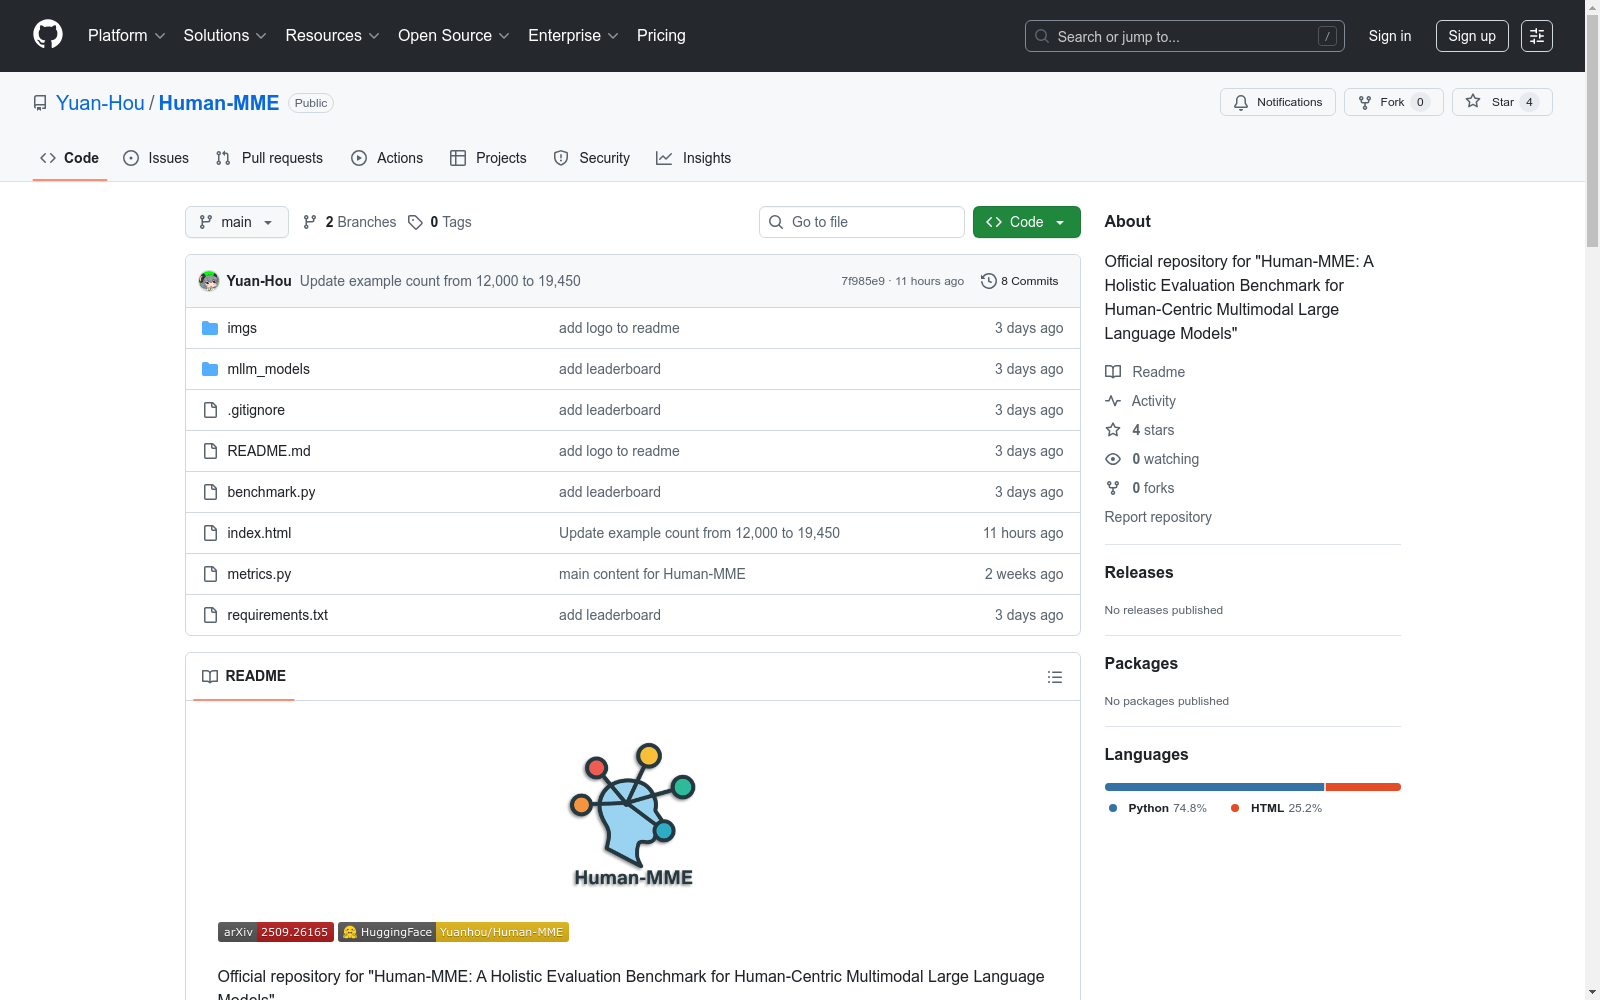
Task: Switch to the Insights tab
Action: pos(693,158)
